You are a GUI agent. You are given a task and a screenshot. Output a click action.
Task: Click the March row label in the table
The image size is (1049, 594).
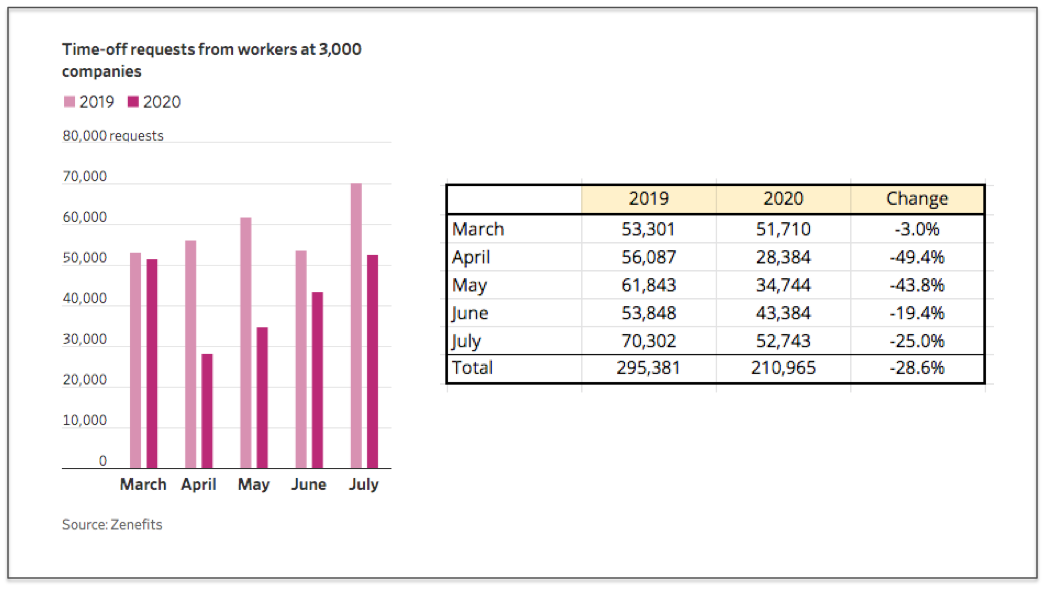(x=478, y=229)
